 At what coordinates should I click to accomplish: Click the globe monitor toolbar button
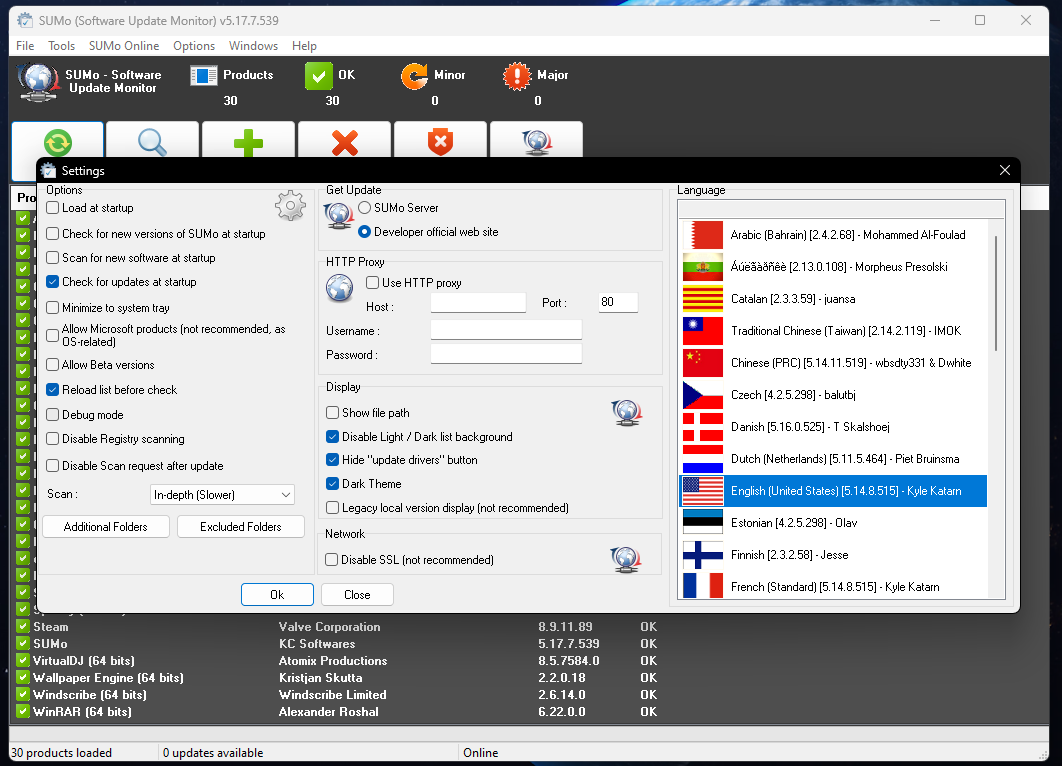pyautogui.click(x=536, y=141)
